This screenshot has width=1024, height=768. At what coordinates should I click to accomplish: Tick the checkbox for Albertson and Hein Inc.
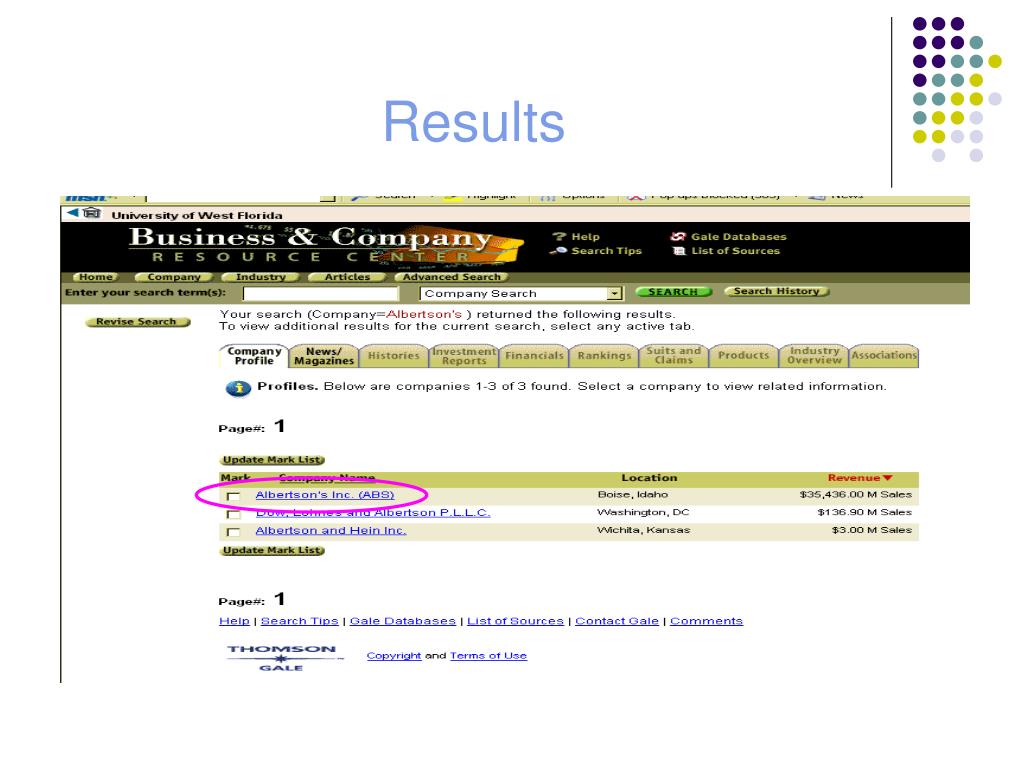pyautogui.click(x=233, y=532)
